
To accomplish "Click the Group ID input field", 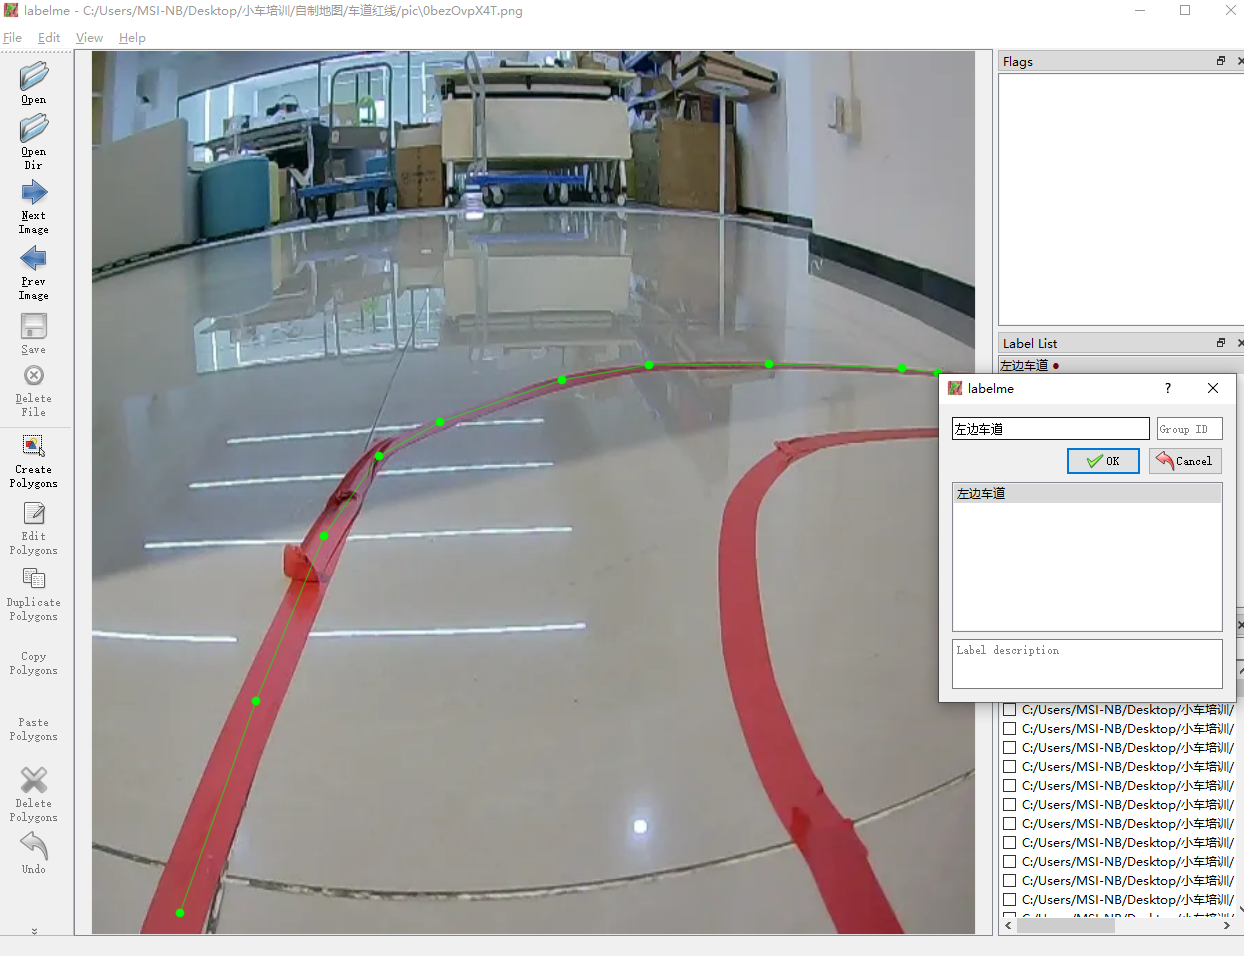I will (x=1188, y=429).
